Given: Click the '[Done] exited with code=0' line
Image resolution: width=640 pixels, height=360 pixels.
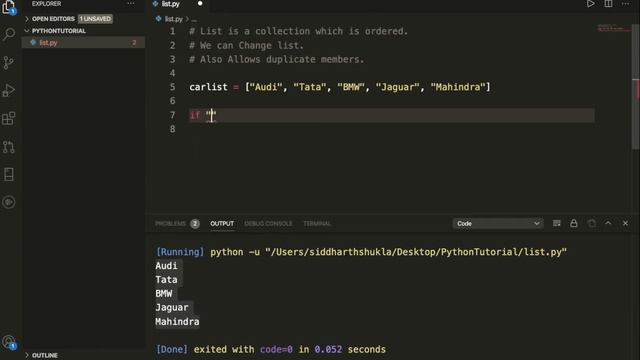Looking at the screenshot, I should coord(271,349).
